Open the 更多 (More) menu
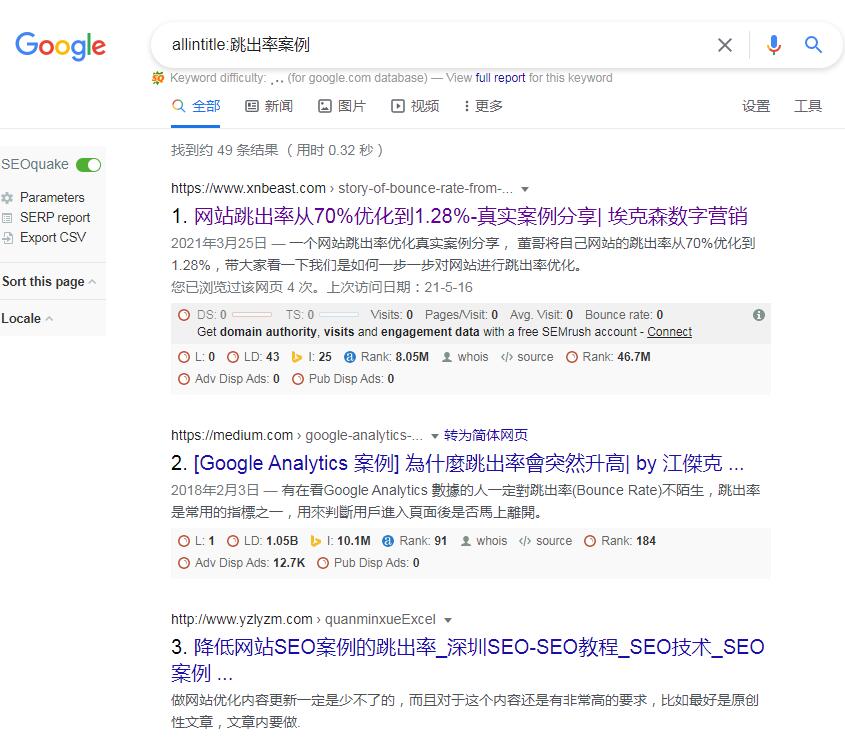The height and width of the screenshot is (737, 845). tap(483, 106)
